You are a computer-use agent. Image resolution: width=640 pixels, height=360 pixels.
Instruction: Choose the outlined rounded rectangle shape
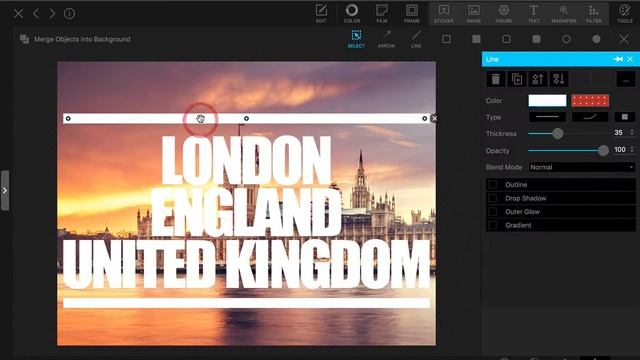pos(507,39)
